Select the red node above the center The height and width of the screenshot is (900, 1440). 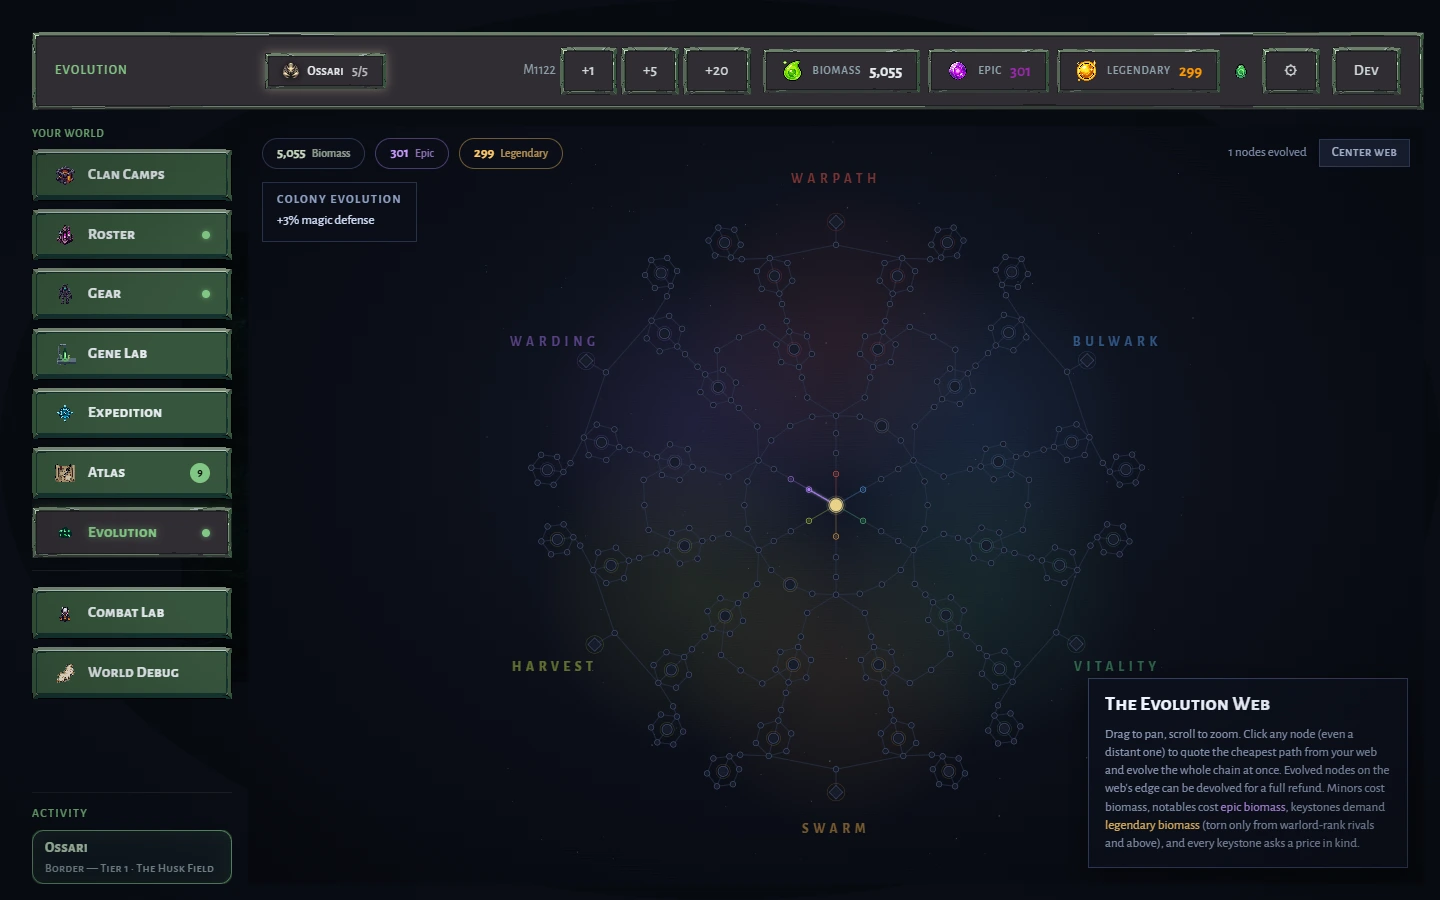(x=836, y=474)
